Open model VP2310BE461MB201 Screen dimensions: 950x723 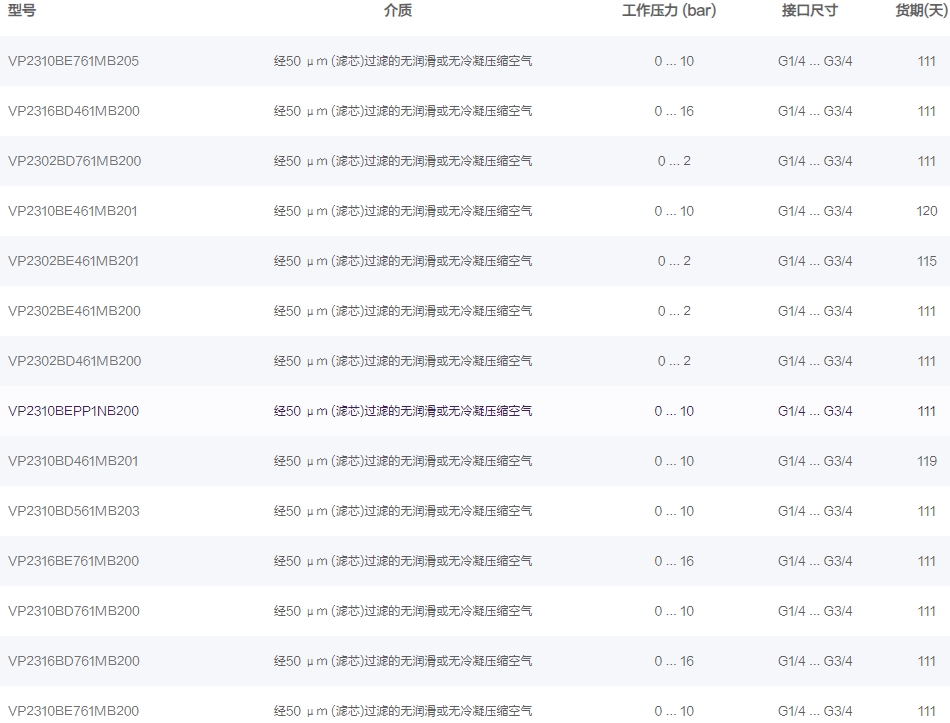pyautogui.click(x=73, y=211)
